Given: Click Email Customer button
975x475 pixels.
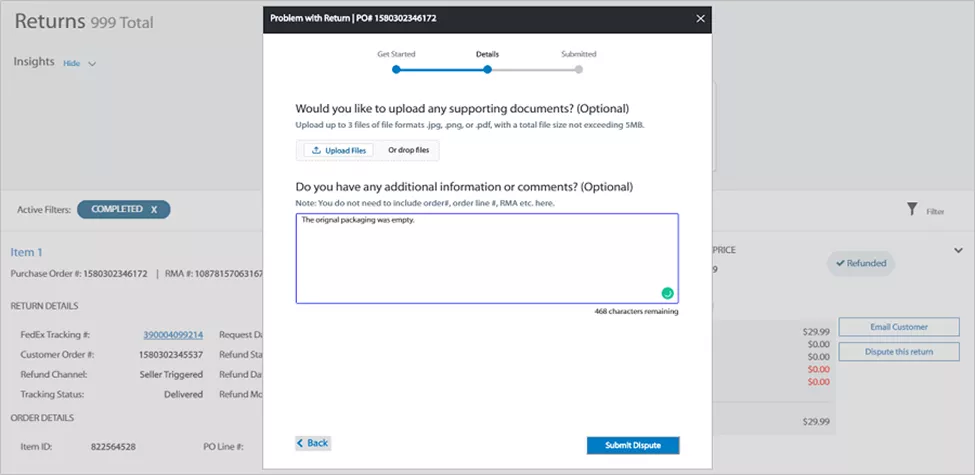Looking at the screenshot, I should click(x=898, y=327).
